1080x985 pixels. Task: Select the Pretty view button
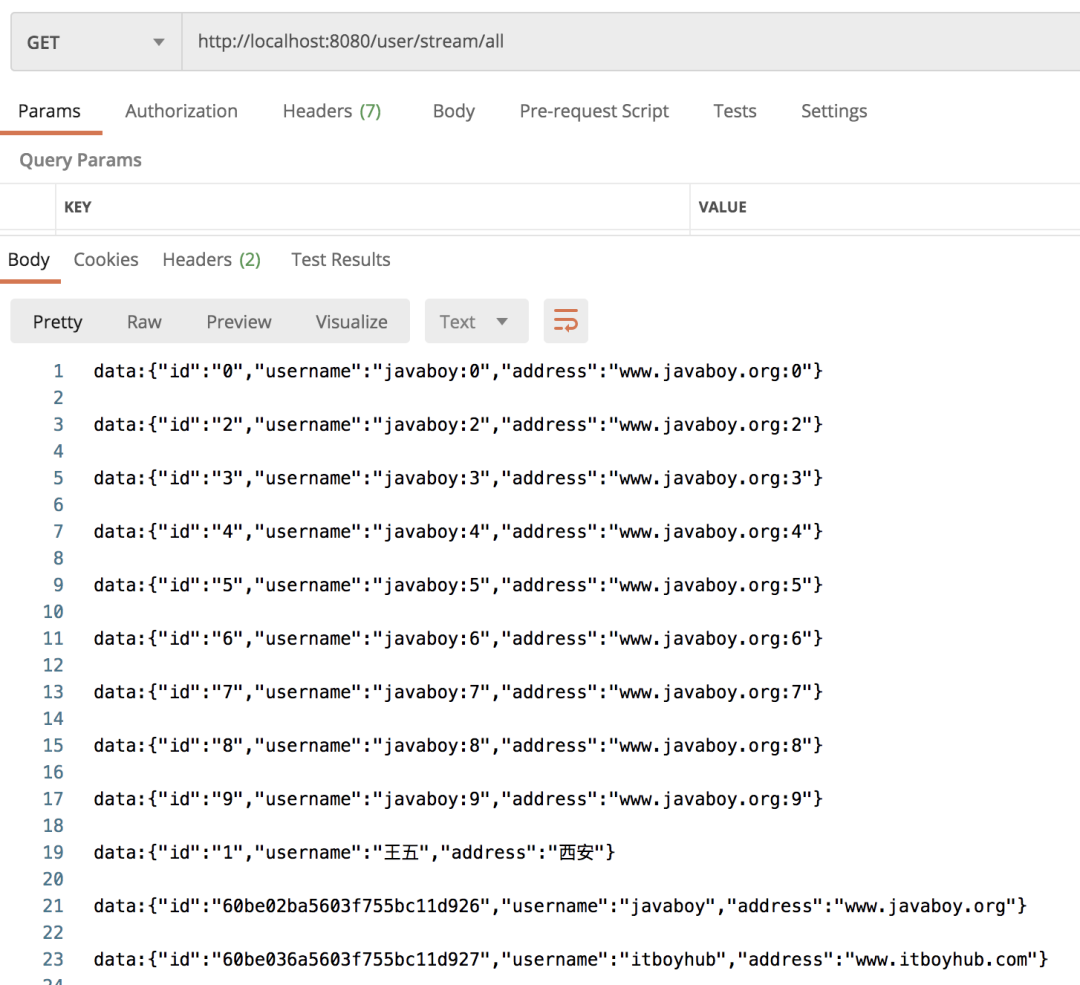[x=57, y=322]
